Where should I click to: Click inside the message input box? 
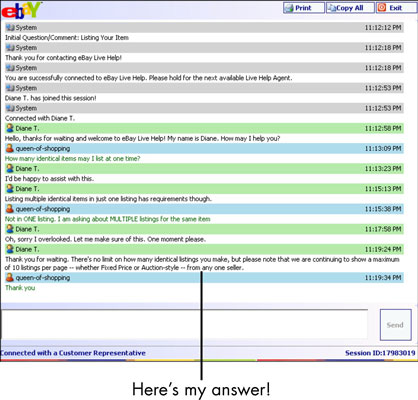coord(185,324)
